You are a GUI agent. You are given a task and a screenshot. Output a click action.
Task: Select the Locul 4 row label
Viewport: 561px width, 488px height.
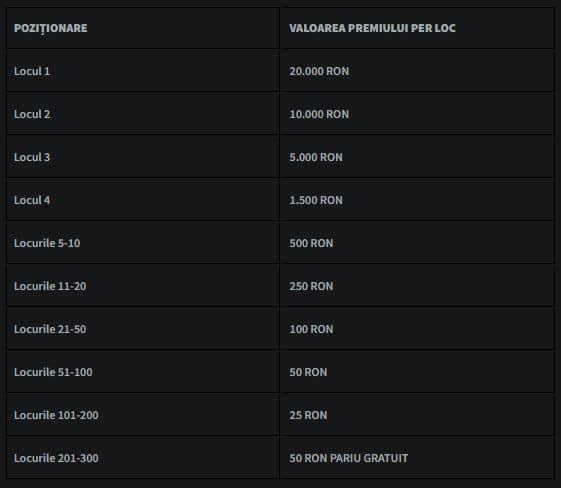[x=32, y=200]
